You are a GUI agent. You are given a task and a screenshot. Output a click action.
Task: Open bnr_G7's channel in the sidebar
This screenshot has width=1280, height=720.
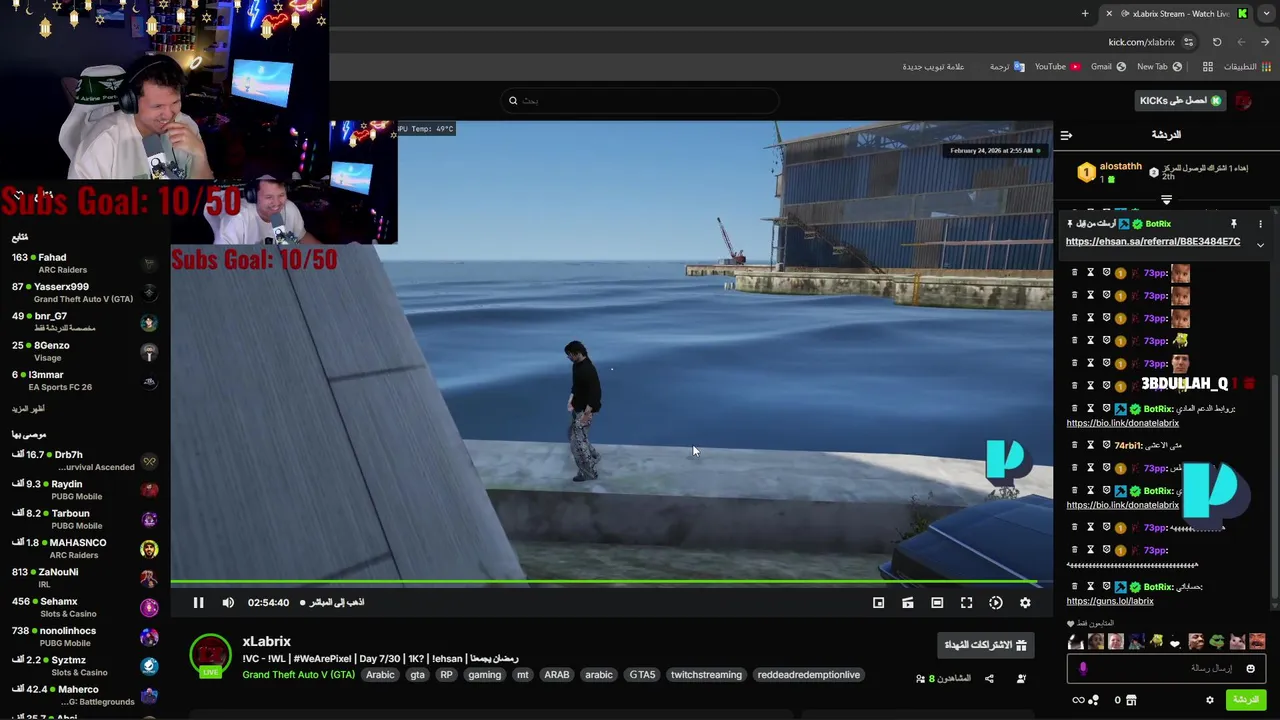coord(85,322)
